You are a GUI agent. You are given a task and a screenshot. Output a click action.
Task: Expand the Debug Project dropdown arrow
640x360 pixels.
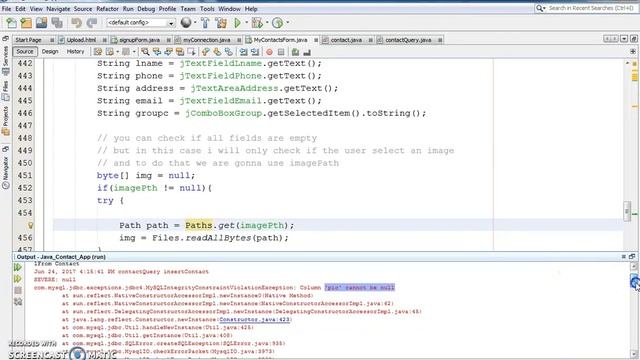[267, 23]
